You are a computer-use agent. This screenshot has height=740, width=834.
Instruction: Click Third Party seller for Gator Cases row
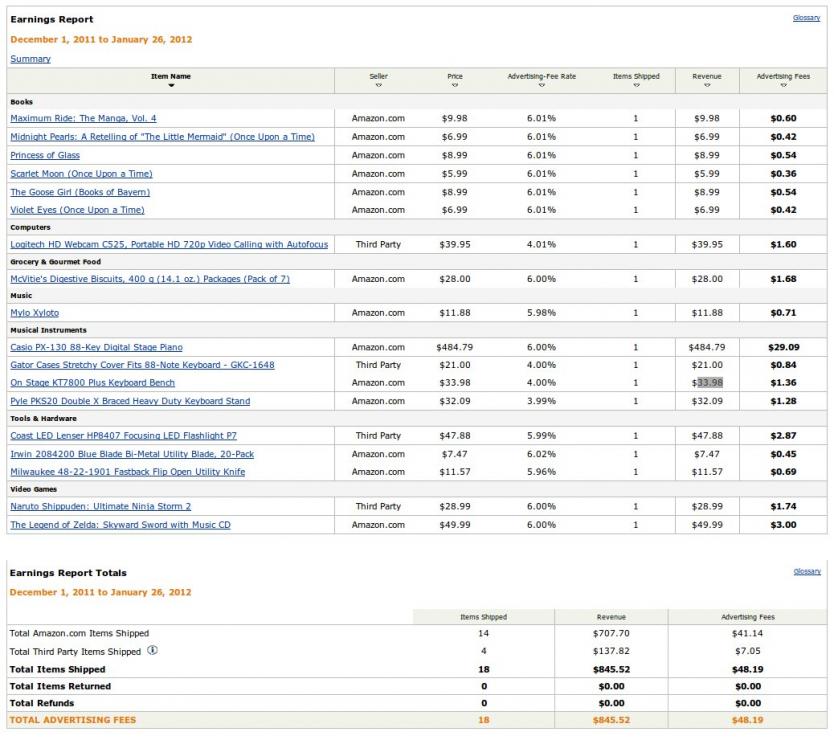coord(378,365)
